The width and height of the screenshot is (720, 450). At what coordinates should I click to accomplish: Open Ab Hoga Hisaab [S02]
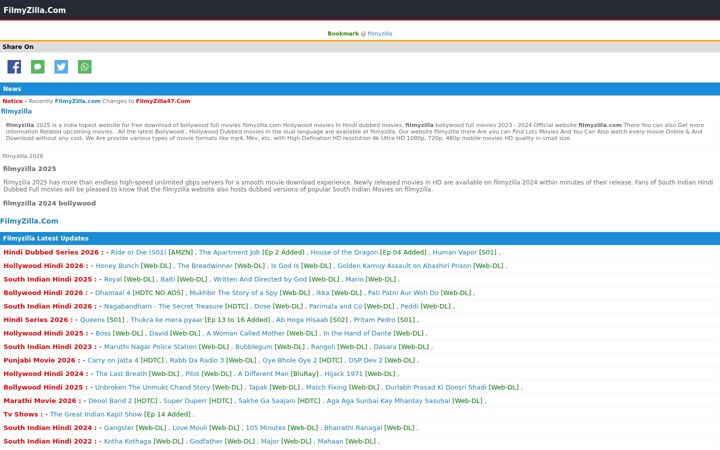coord(312,320)
